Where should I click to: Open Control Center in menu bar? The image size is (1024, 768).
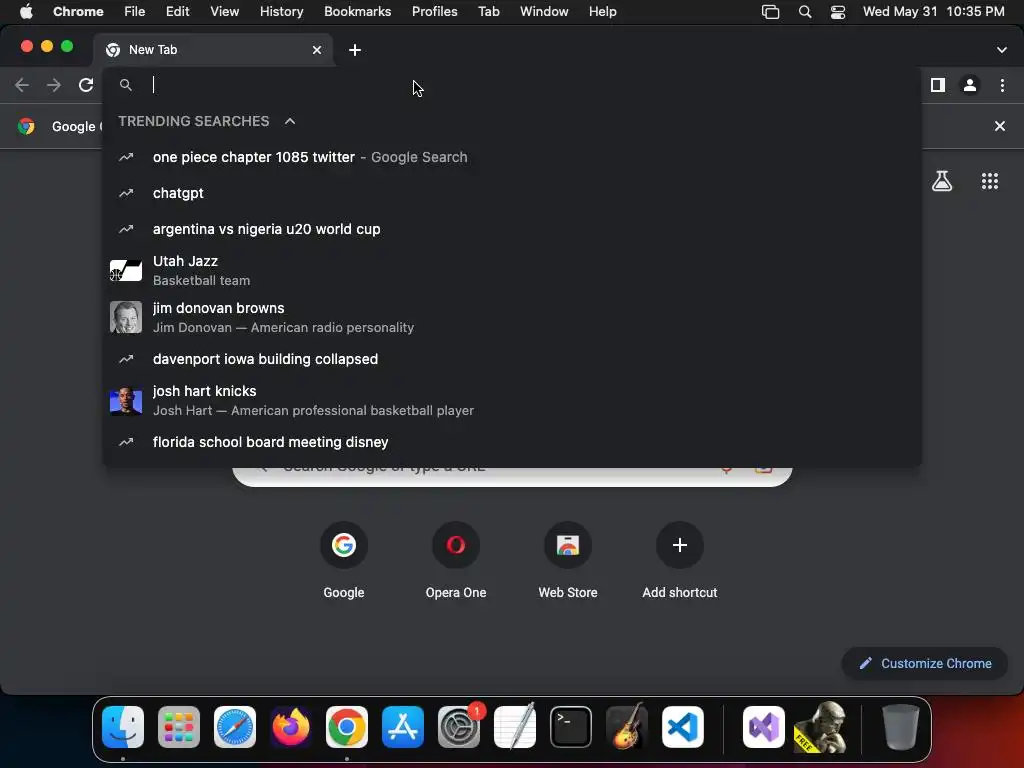(838, 12)
